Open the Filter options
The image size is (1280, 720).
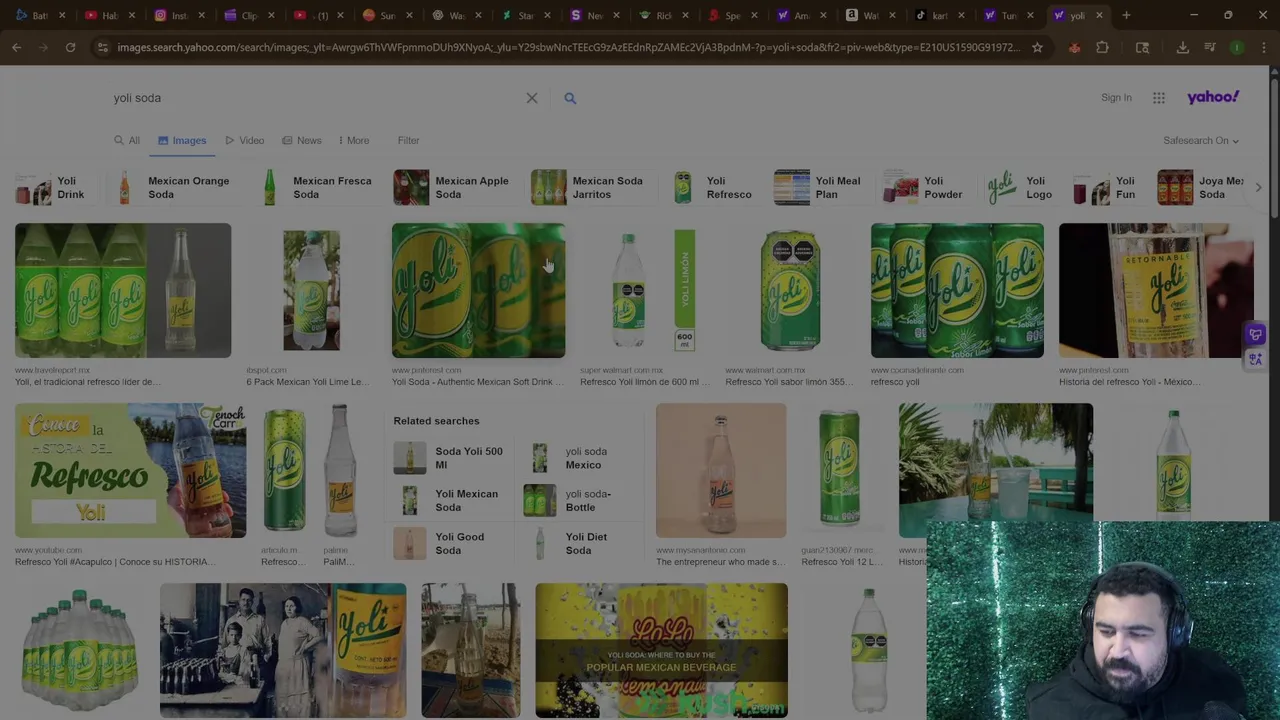[408, 140]
